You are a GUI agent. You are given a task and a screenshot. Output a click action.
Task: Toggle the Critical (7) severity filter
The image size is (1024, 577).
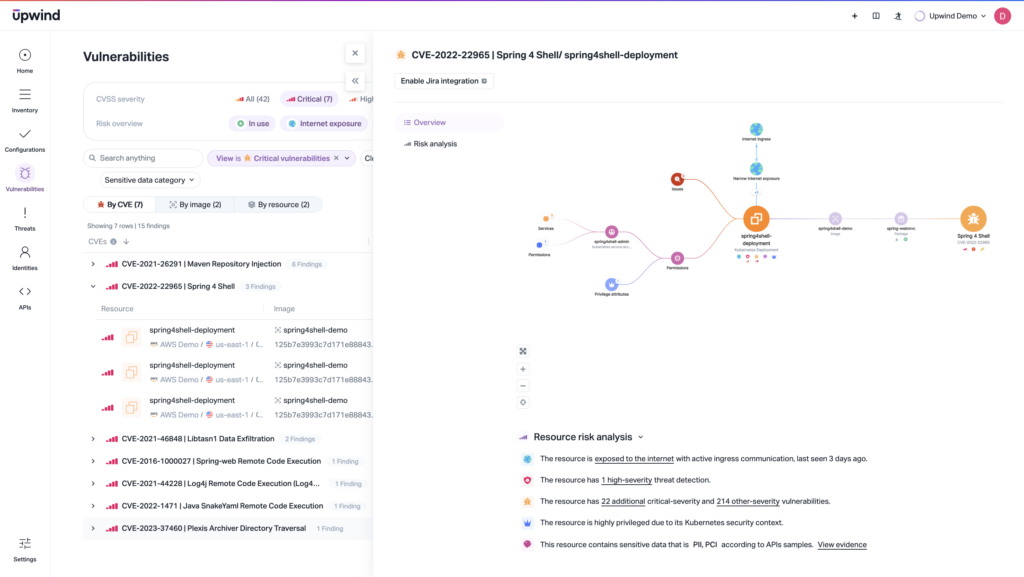click(x=310, y=99)
